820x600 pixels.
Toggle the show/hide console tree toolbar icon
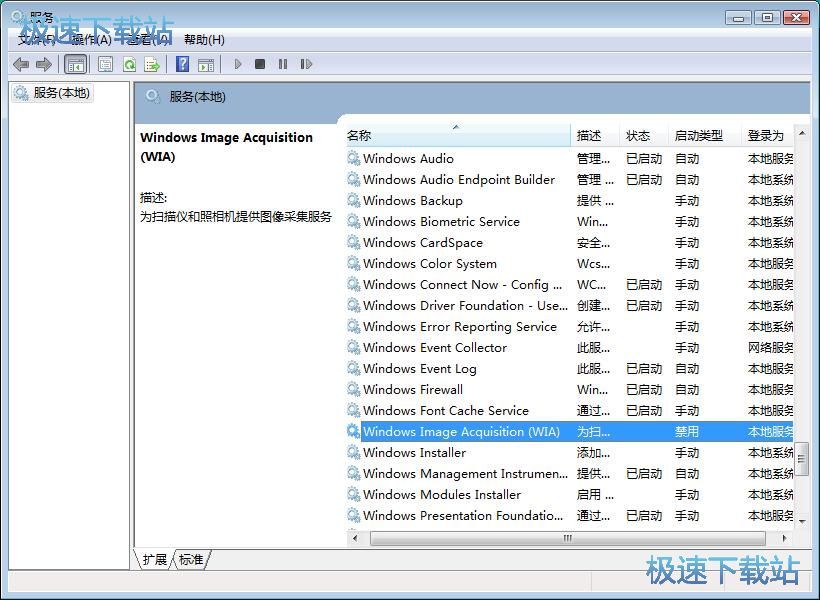tap(76, 64)
